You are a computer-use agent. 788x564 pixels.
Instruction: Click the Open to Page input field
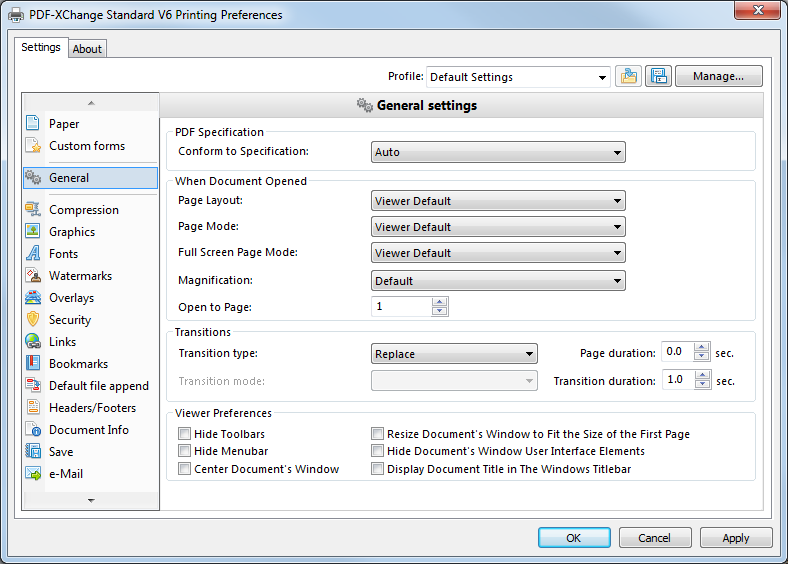pos(402,306)
